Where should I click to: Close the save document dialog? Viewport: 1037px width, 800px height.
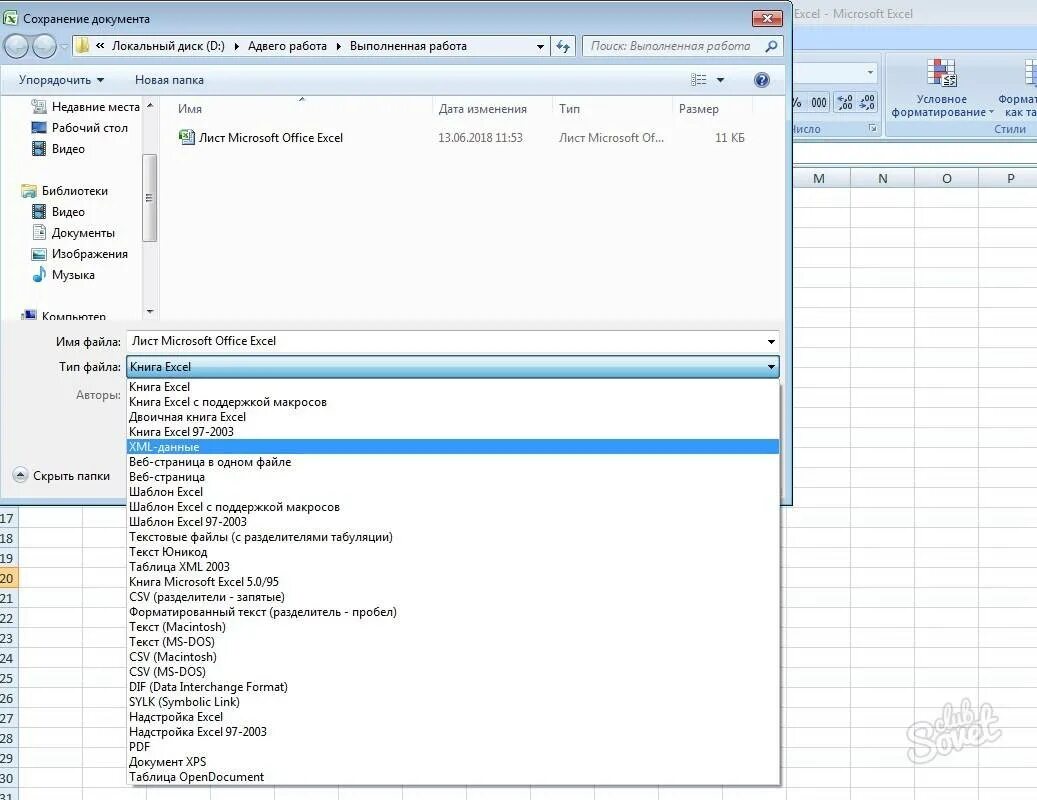(x=767, y=19)
